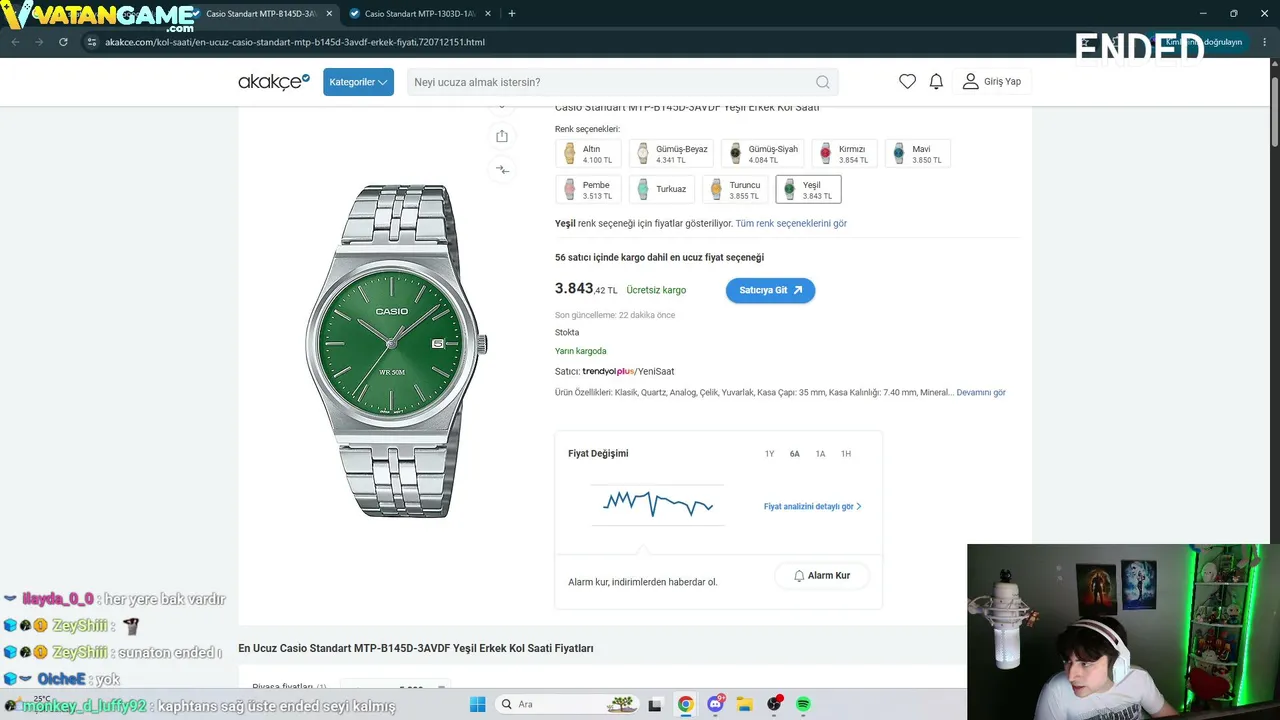
Task: Switch price chart to 1Y range
Action: [769, 454]
